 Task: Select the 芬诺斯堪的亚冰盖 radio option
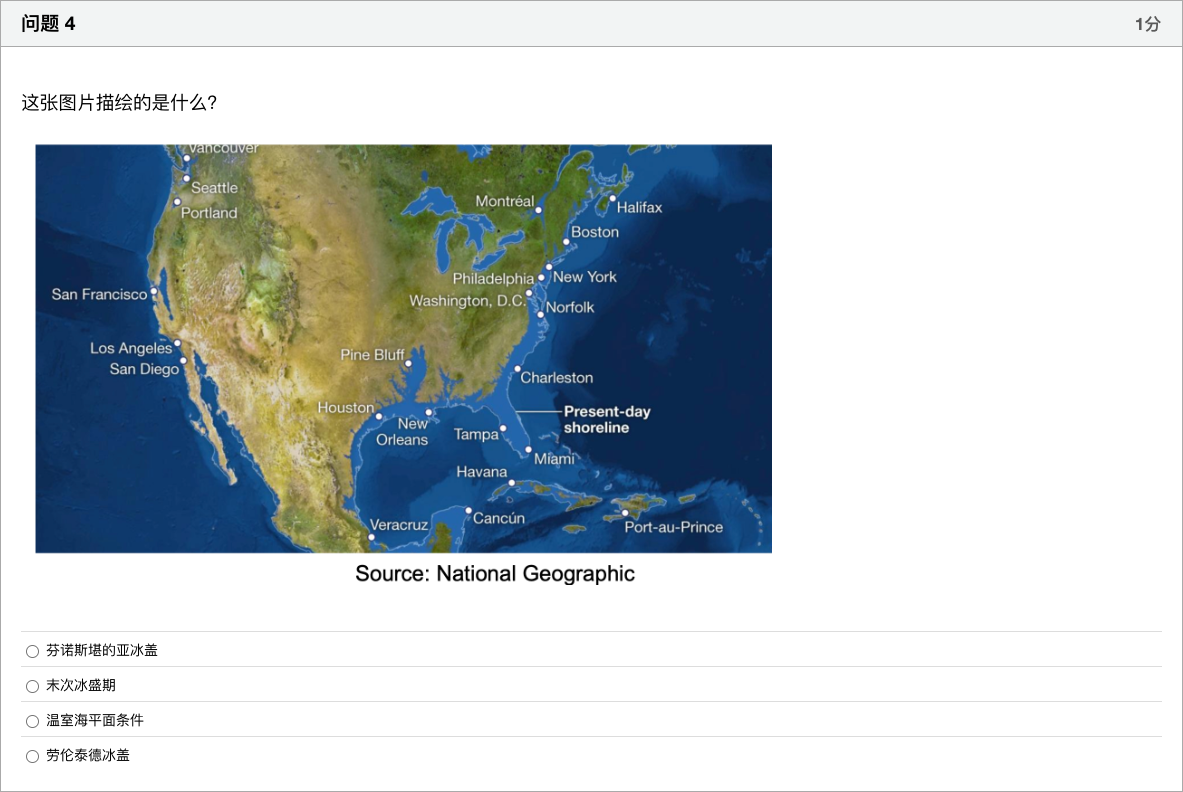point(32,651)
